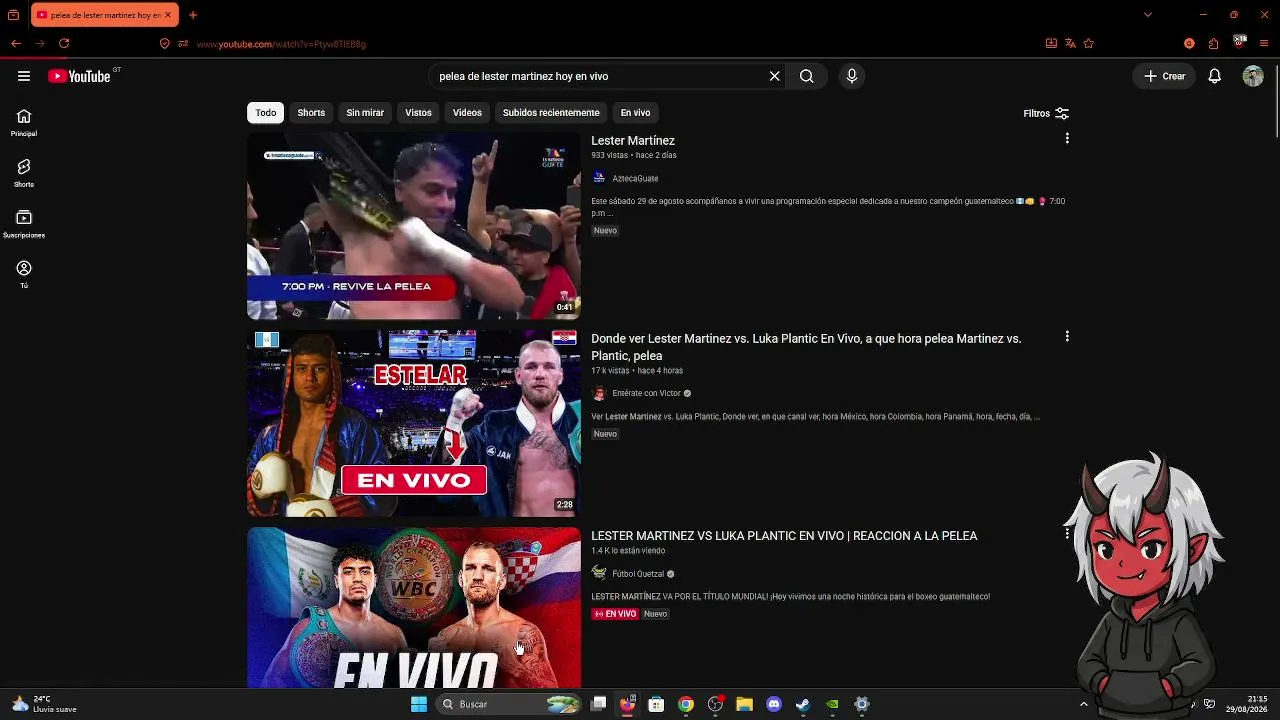
Task: Open the browser extensions puzzle icon
Action: click(x=1213, y=44)
